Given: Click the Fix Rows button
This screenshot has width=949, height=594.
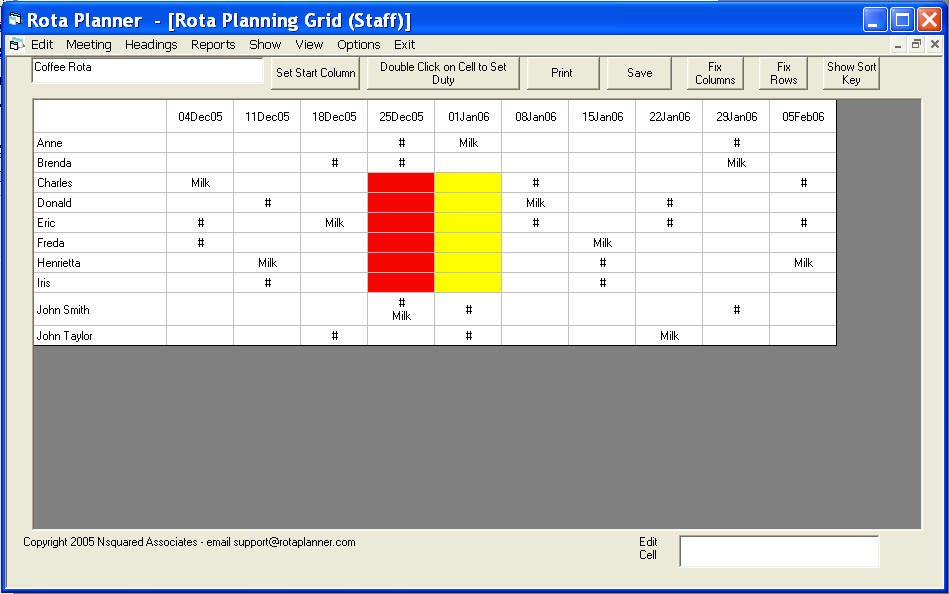Looking at the screenshot, I should pos(784,73).
